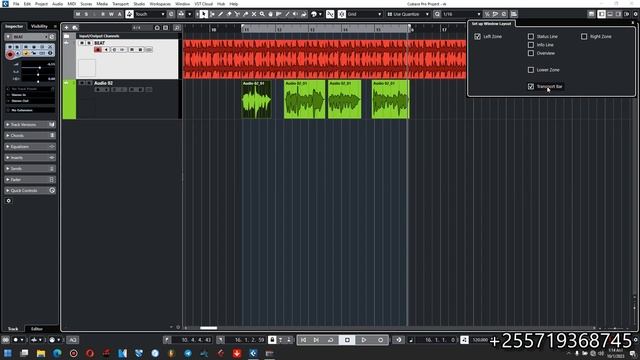Expand the Equalizers inspector section

[x=30, y=147]
